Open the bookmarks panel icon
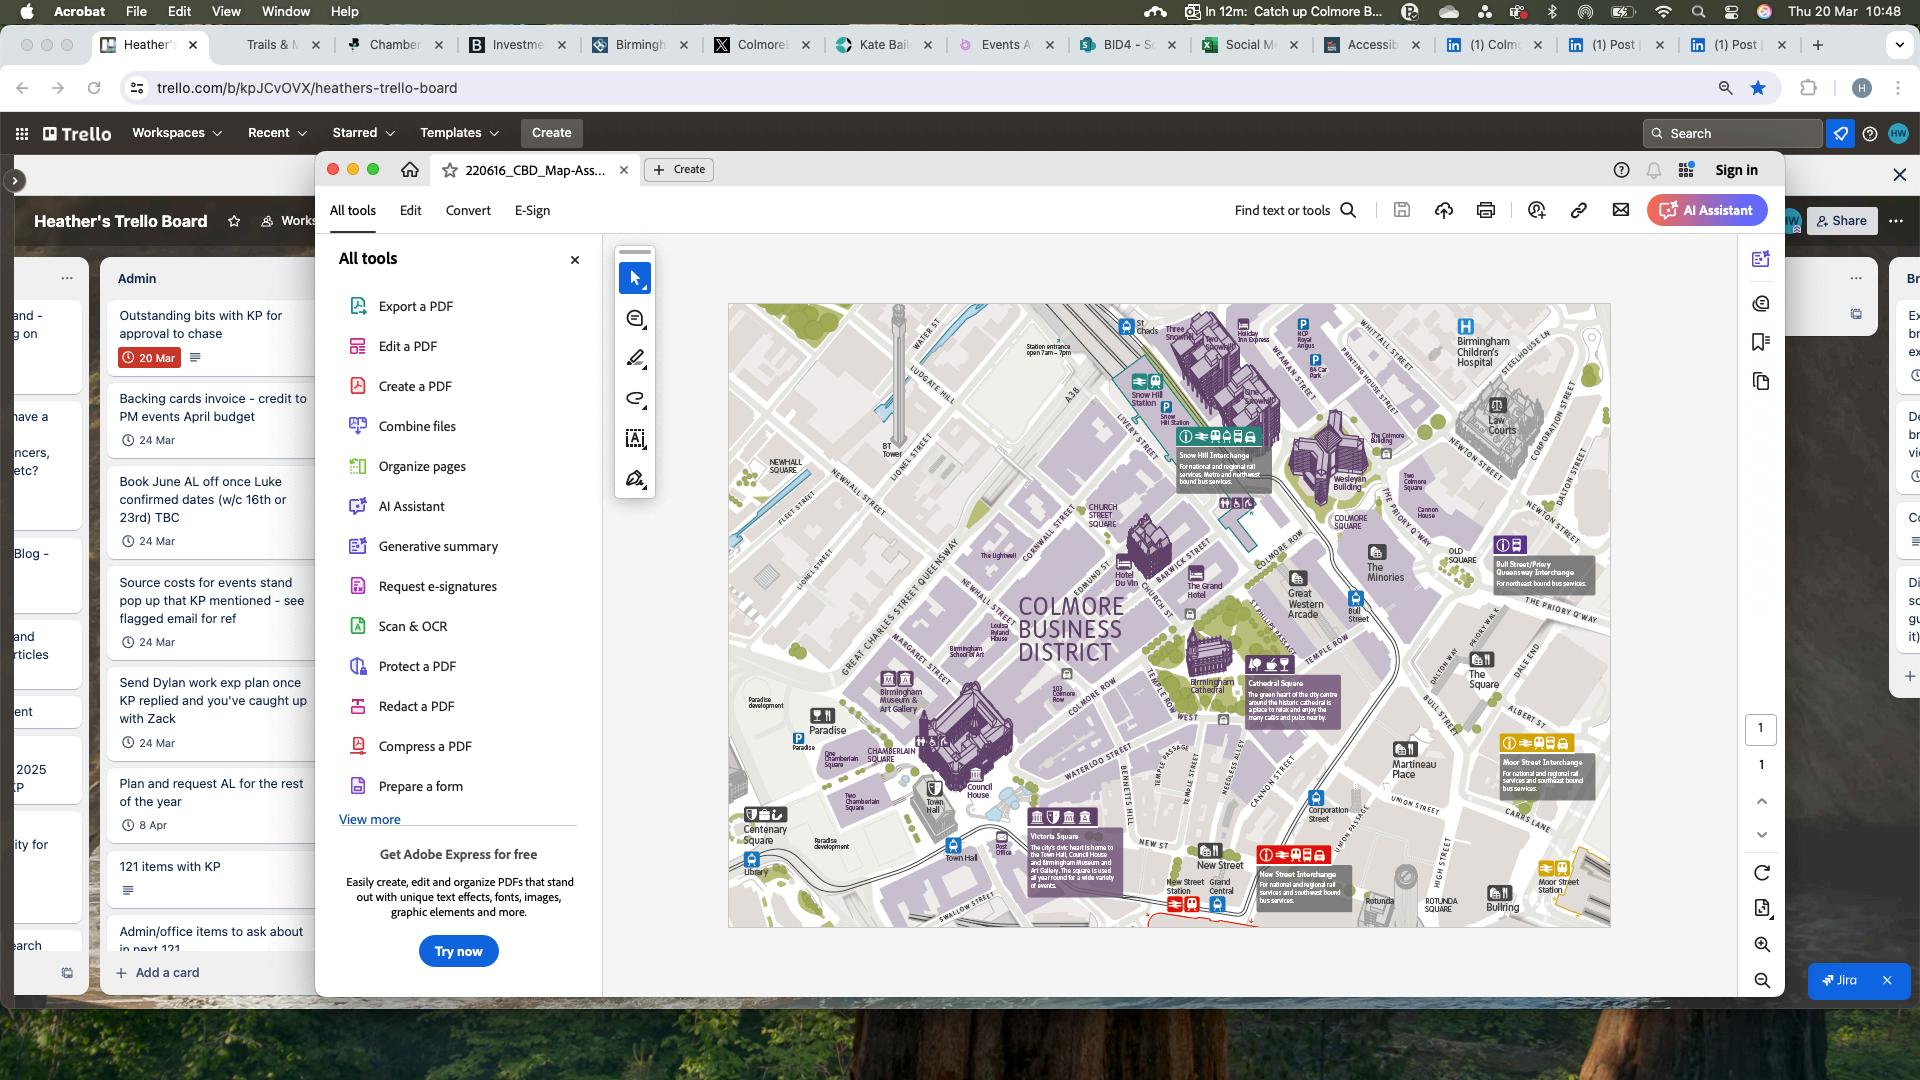This screenshot has width=1920, height=1080. (x=1761, y=342)
